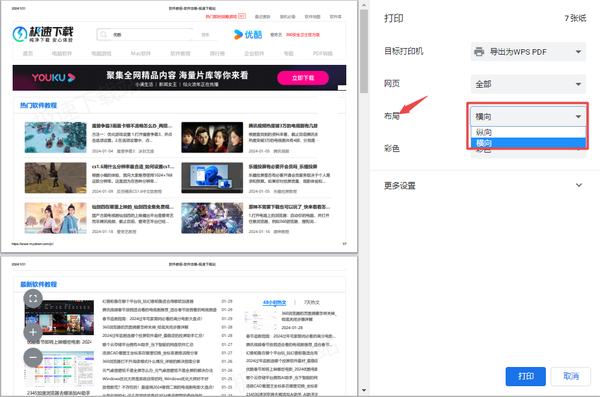Select the 纵向 option in the layout list
Screen dimensions: 600x397
[x=528, y=132]
